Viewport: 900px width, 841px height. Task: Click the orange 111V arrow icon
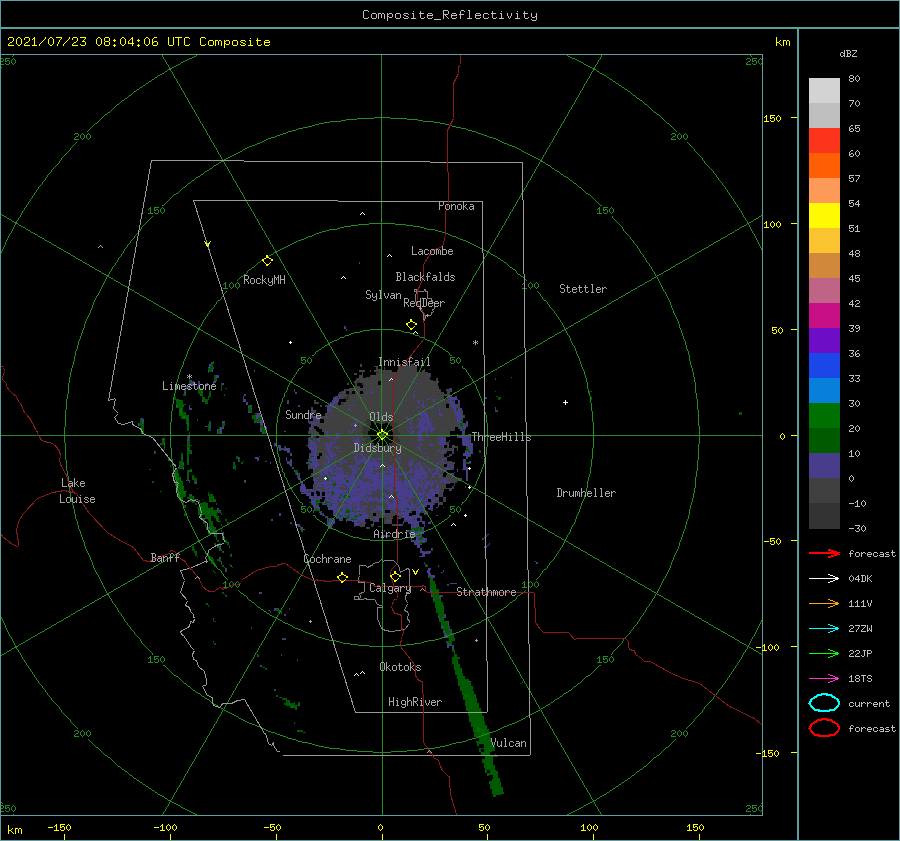click(x=824, y=603)
